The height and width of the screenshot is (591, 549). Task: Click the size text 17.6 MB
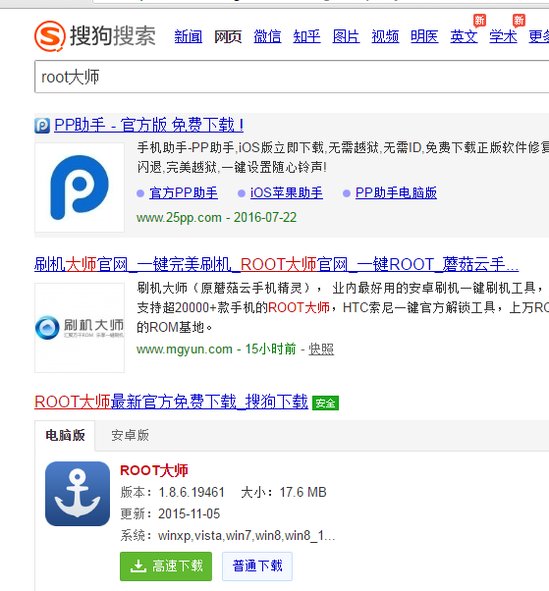[x=303, y=492]
